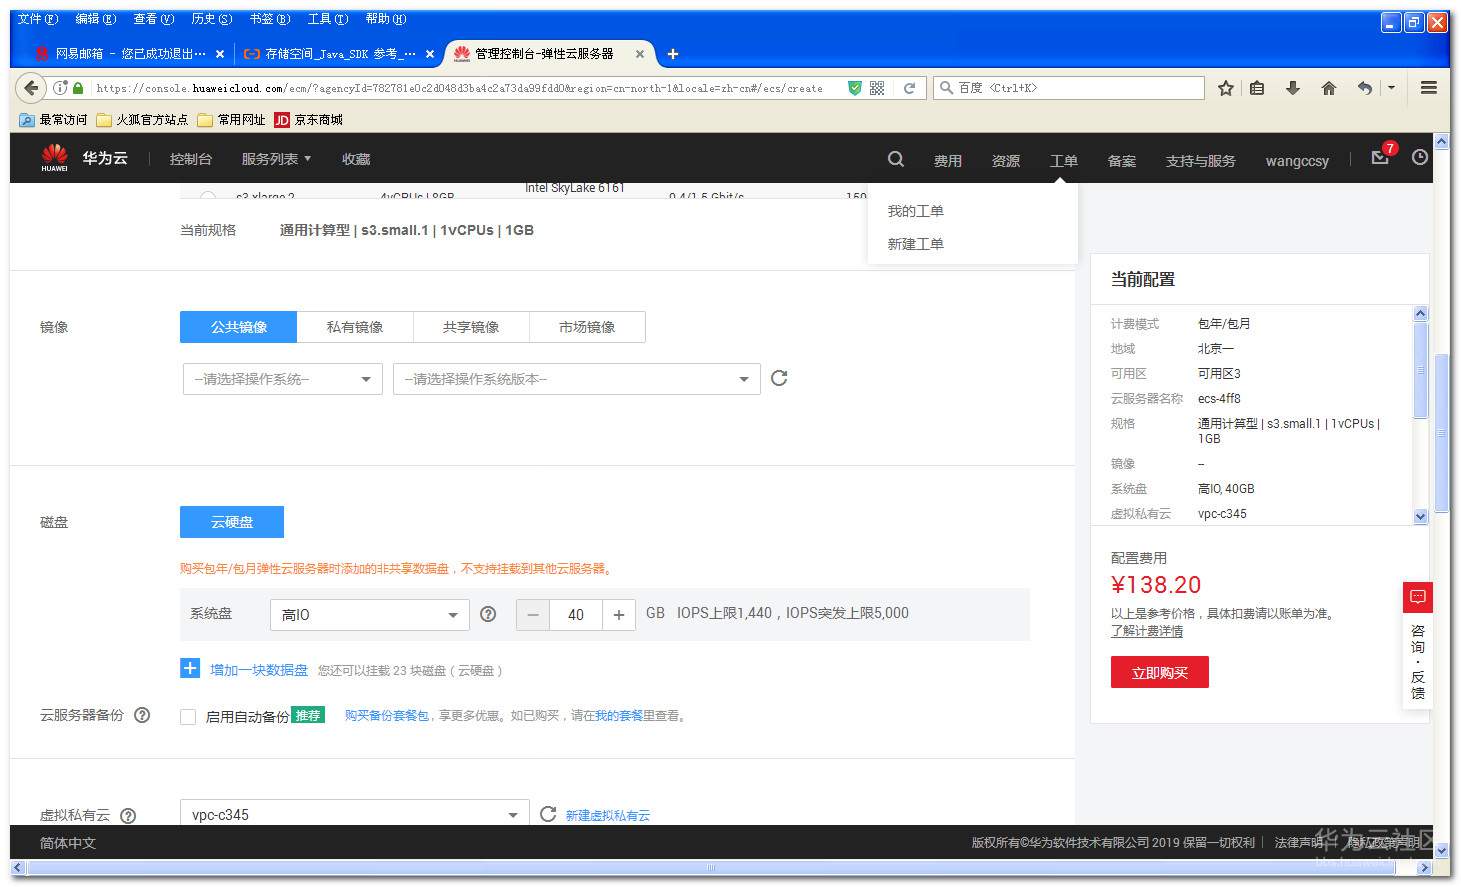Viewport: 1461px width, 887px height.
Task: Click the help icon beside 系统盘 type
Action: pos(488,614)
